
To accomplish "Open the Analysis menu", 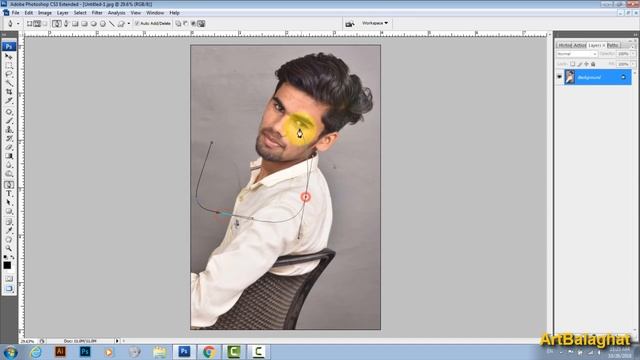I will tap(116, 13).
